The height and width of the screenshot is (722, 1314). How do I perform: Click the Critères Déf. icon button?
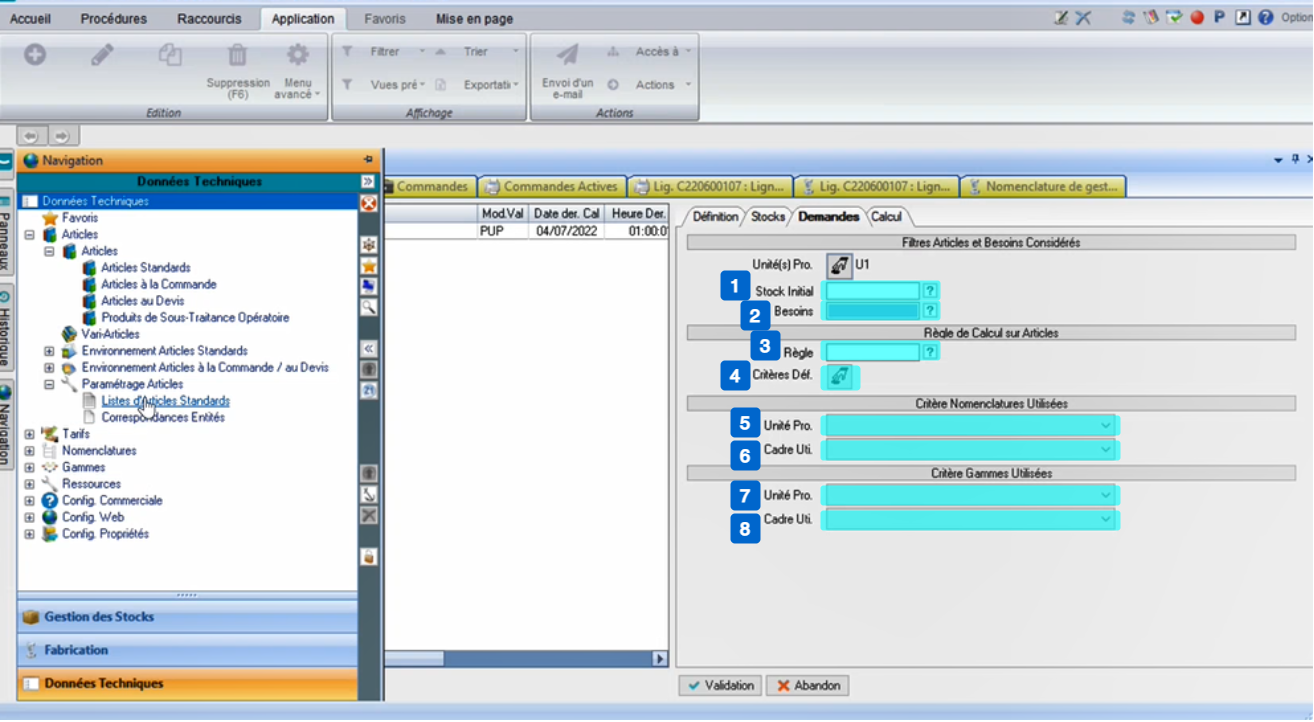pyautogui.click(x=840, y=377)
